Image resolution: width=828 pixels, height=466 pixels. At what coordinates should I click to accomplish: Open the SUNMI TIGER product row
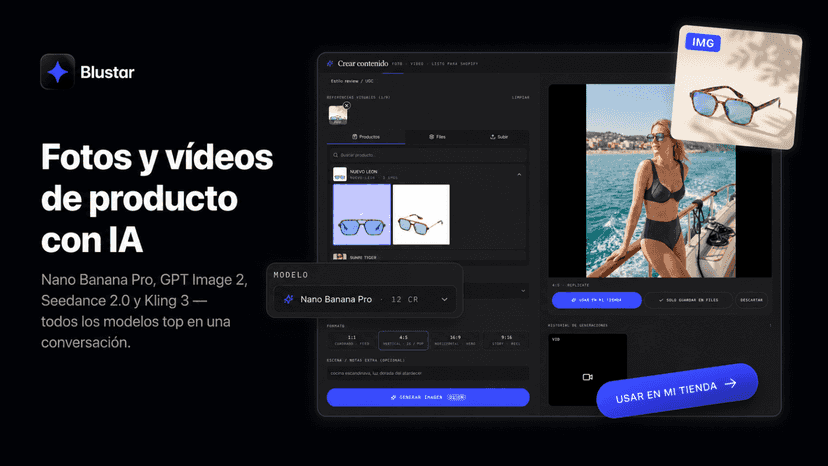coord(428,257)
